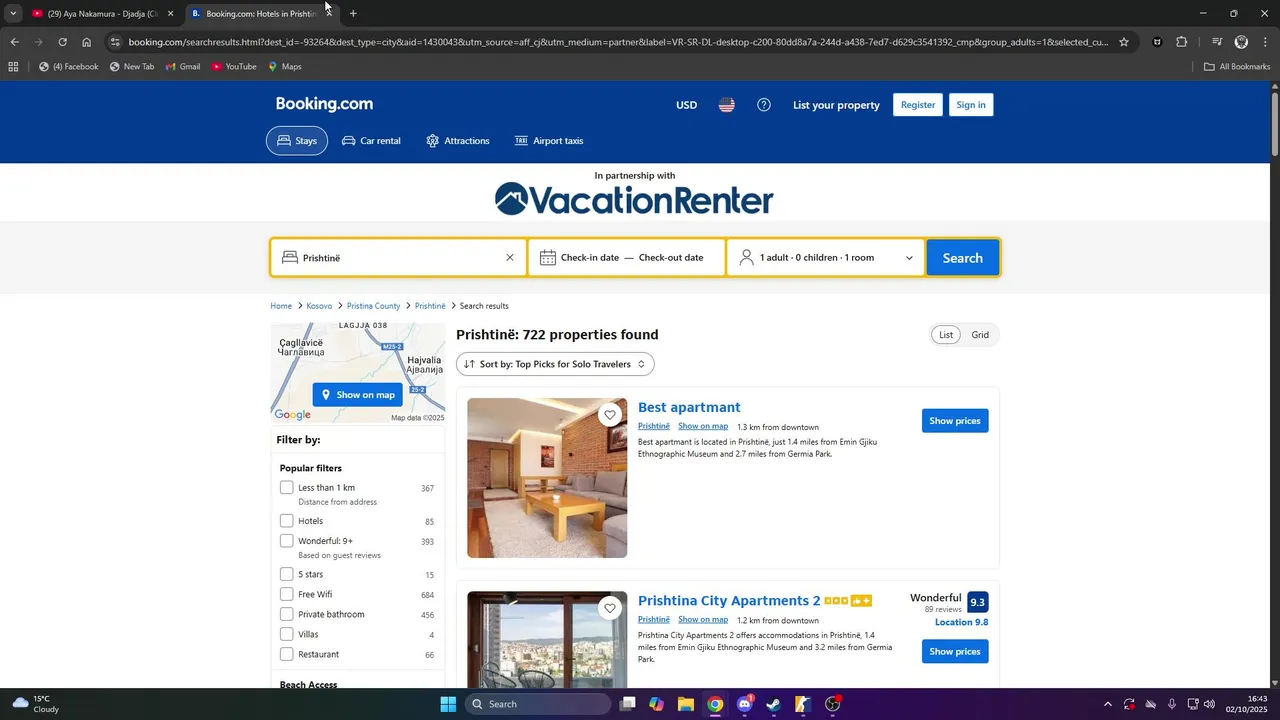Open Discord from the taskbar
The height and width of the screenshot is (720, 1280).
point(745,704)
